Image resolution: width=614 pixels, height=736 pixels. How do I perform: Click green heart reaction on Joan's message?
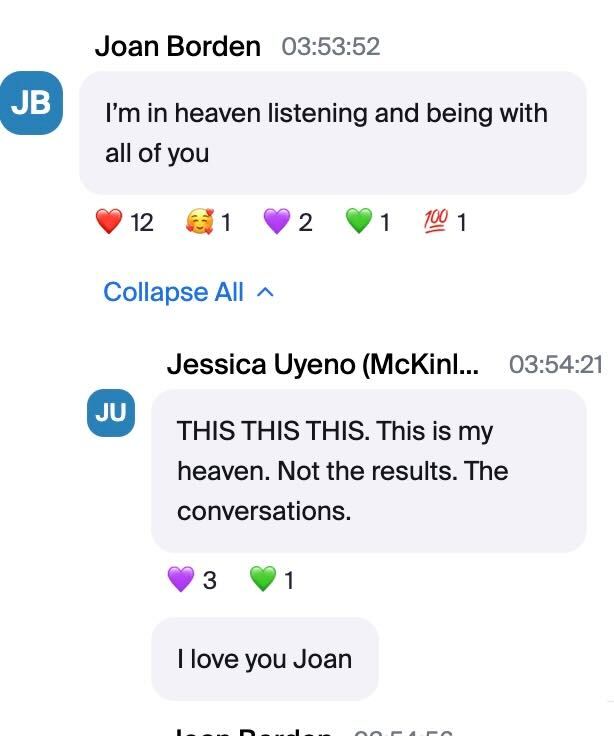tap(367, 222)
